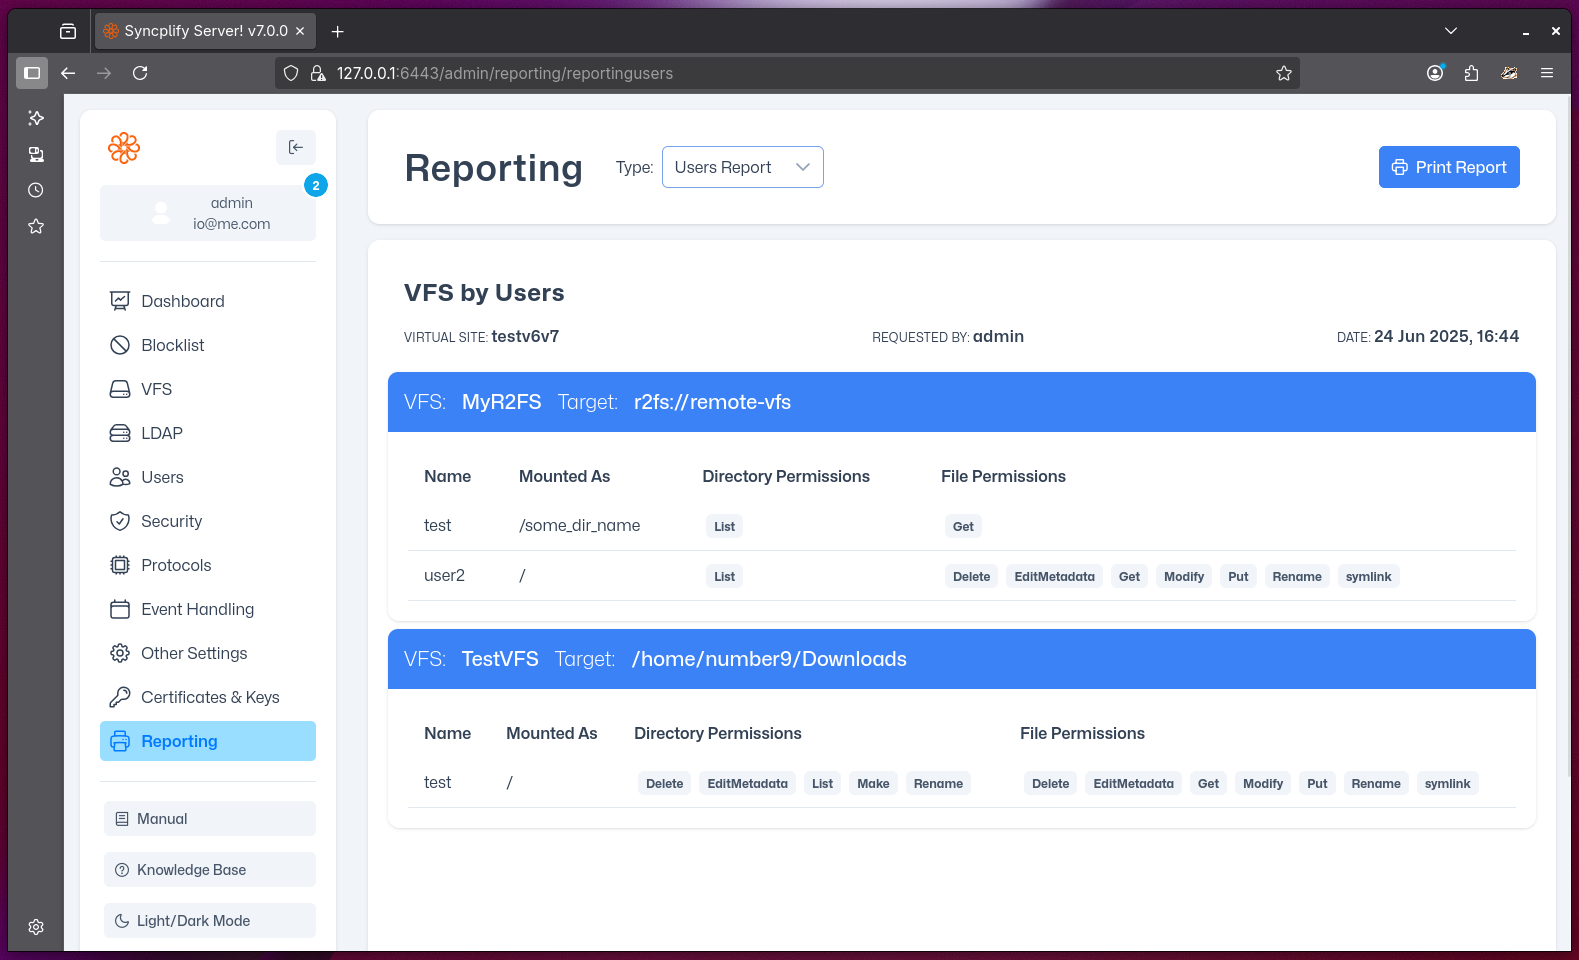Image resolution: width=1579 pixels, height=960 pixels.
Task: Click the /some_dir_name mount path
Action: [579, 525]
